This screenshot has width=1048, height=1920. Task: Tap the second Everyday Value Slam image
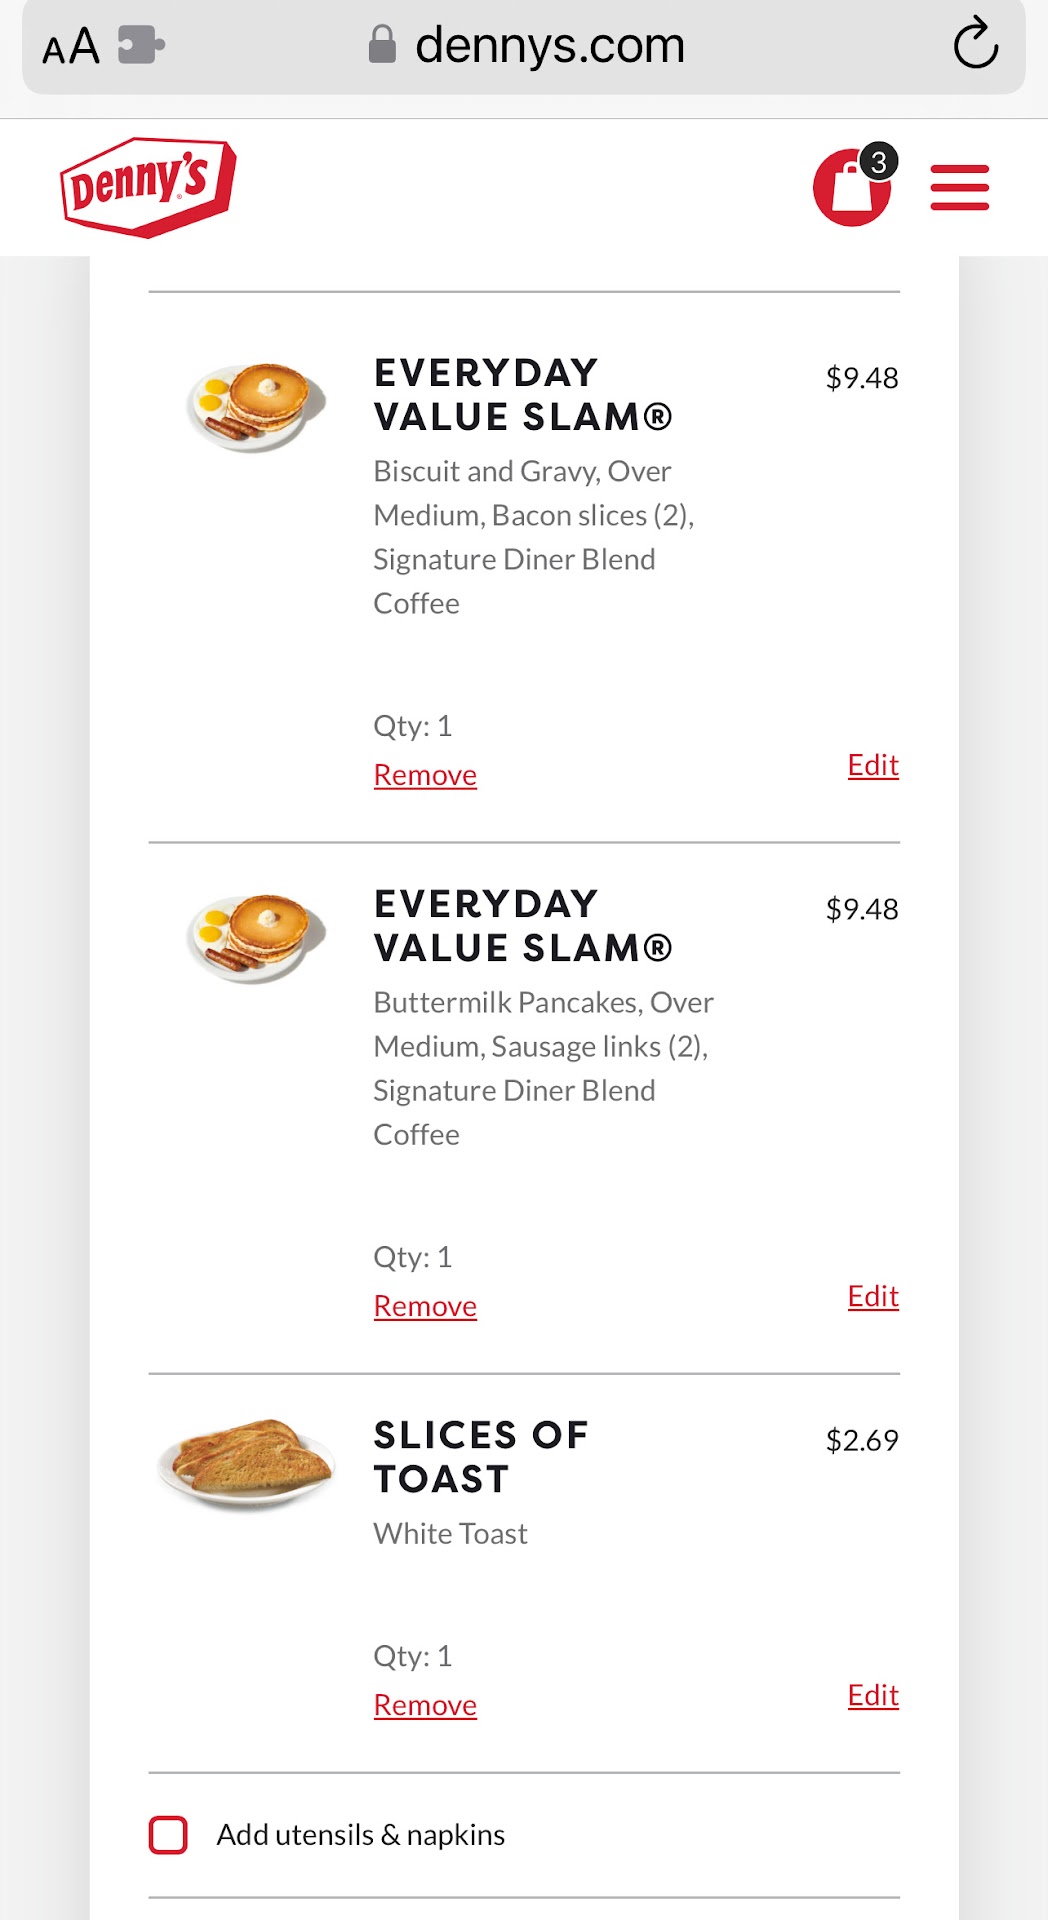pyautogui.click(x=256, y=938)
